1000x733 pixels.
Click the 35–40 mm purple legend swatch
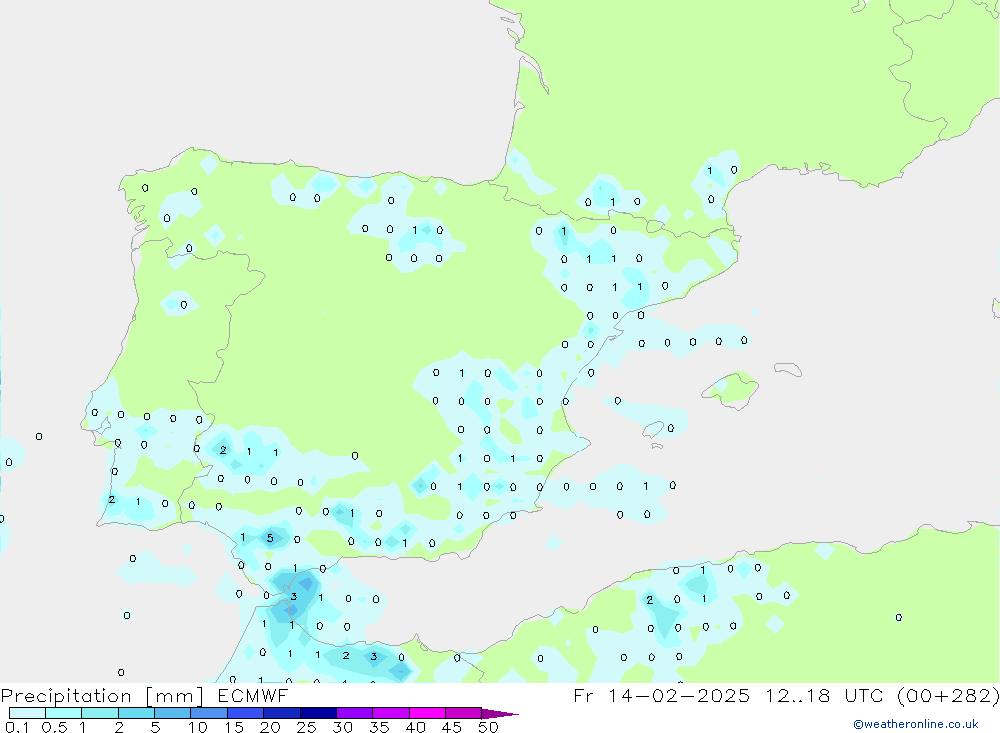point(391,713)
